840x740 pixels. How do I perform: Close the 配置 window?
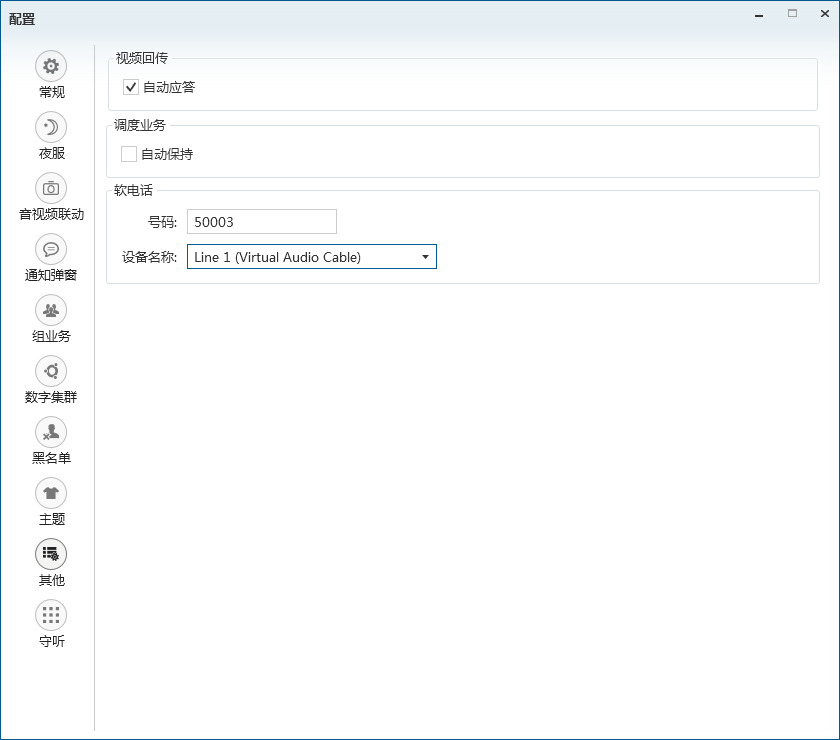[x=821, y=14]
